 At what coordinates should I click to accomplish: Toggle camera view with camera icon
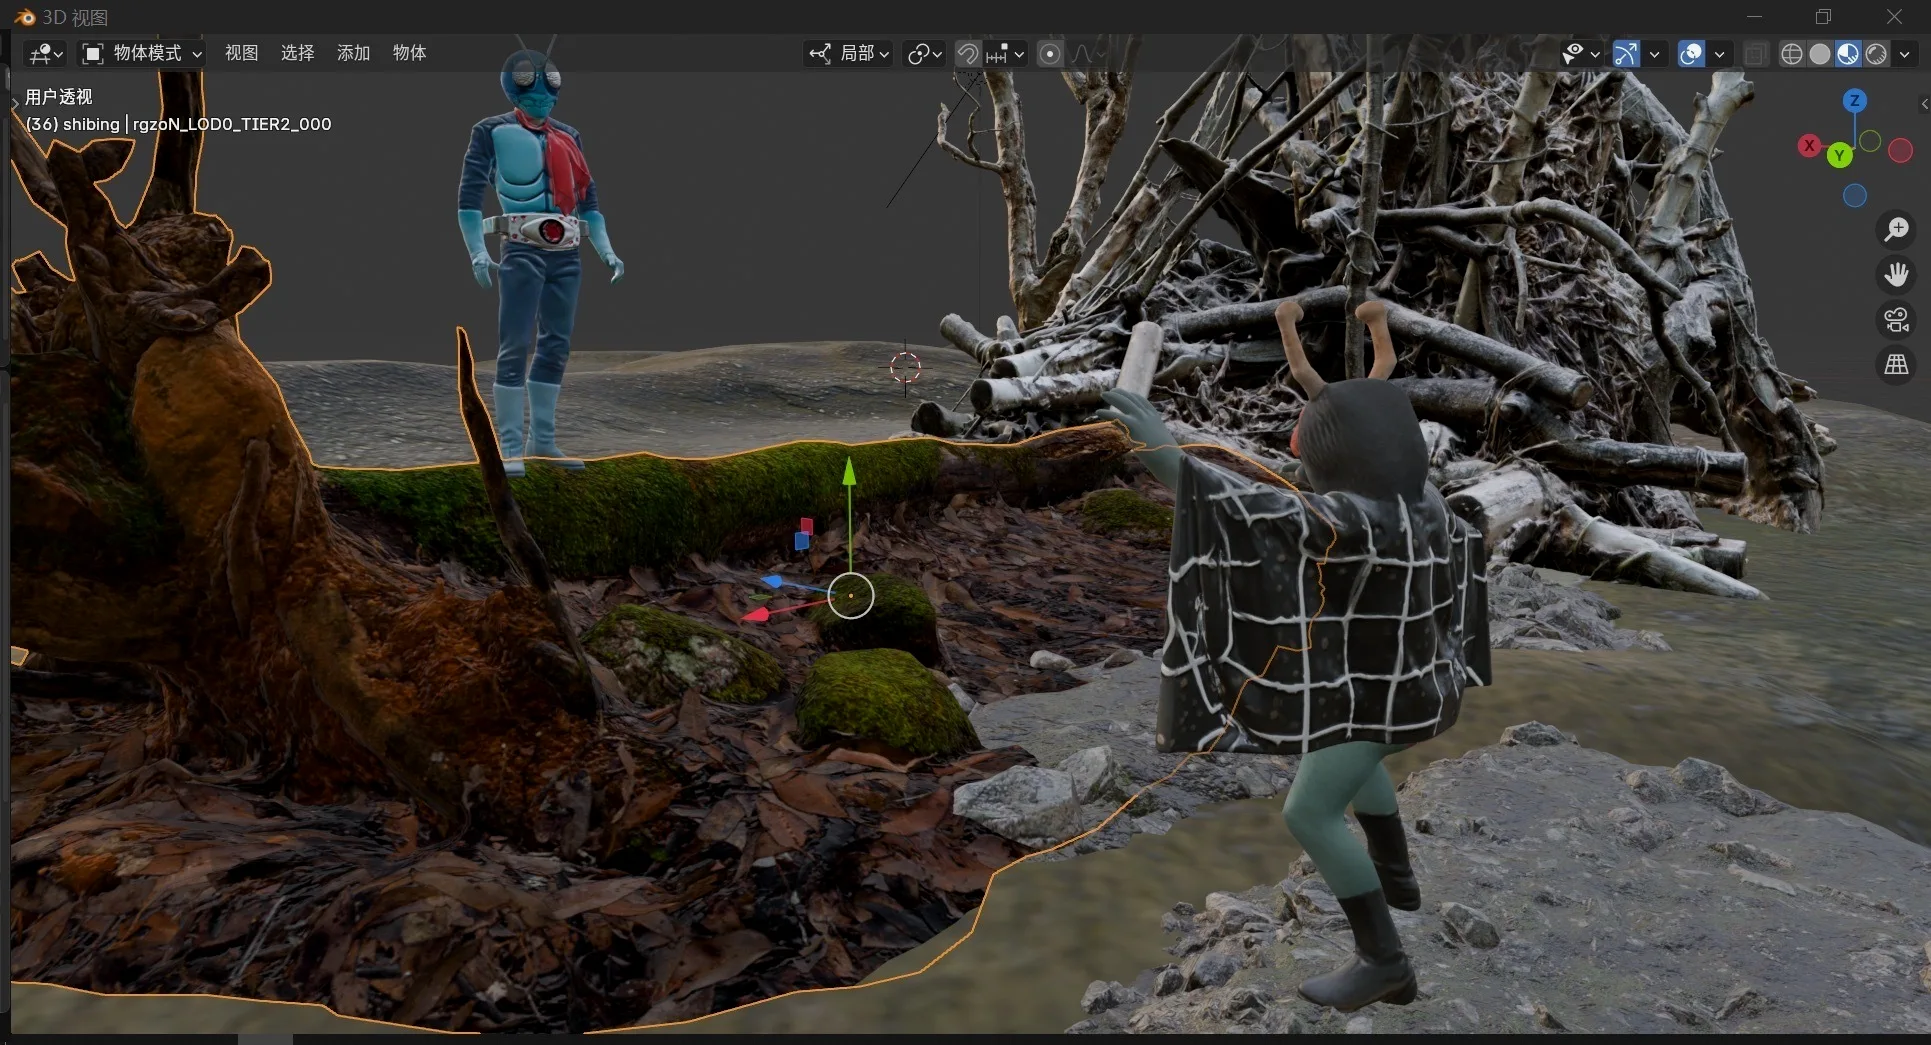(1896, 320)
